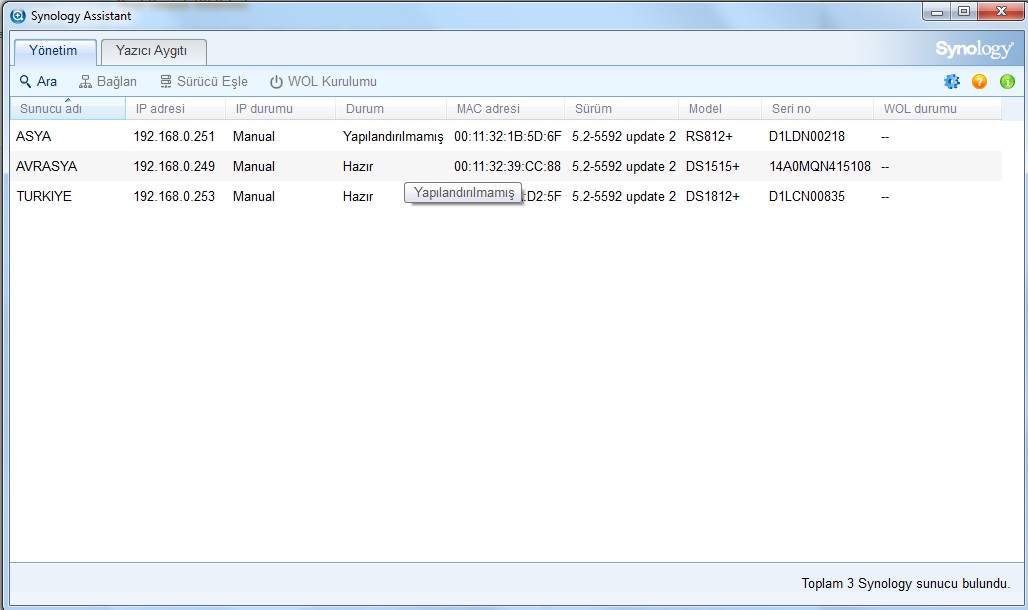
Task: Open help with the orange question icon
Action: (x=979, y=82)
